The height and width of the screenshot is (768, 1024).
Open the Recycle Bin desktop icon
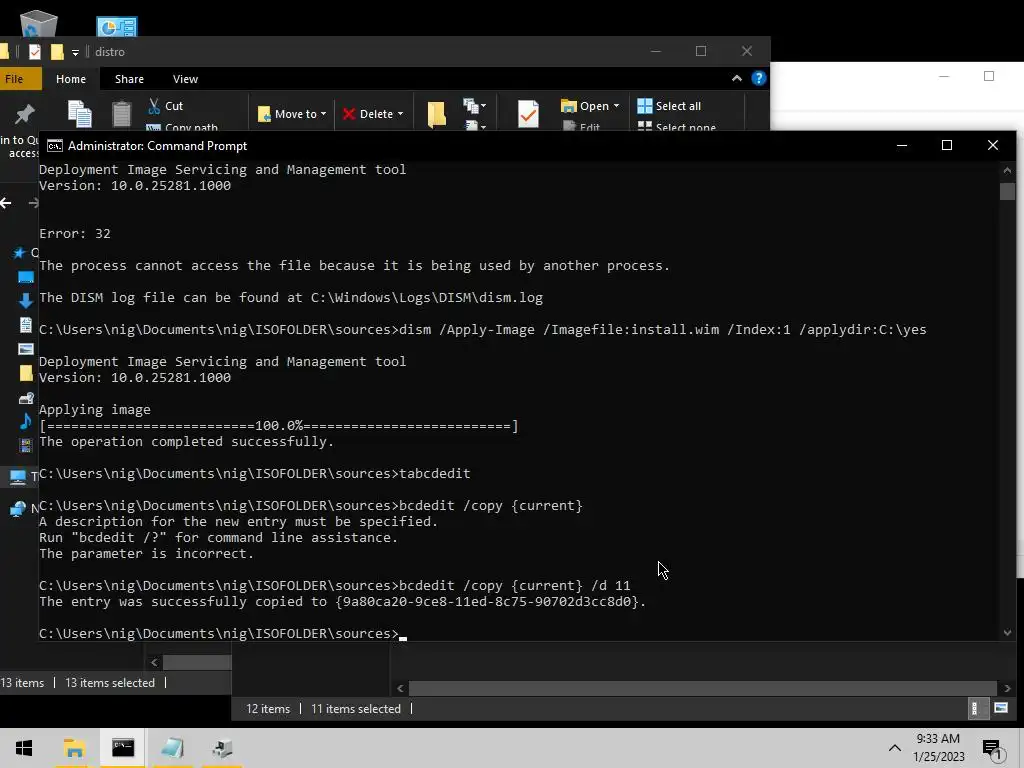(x=39, y=24)
